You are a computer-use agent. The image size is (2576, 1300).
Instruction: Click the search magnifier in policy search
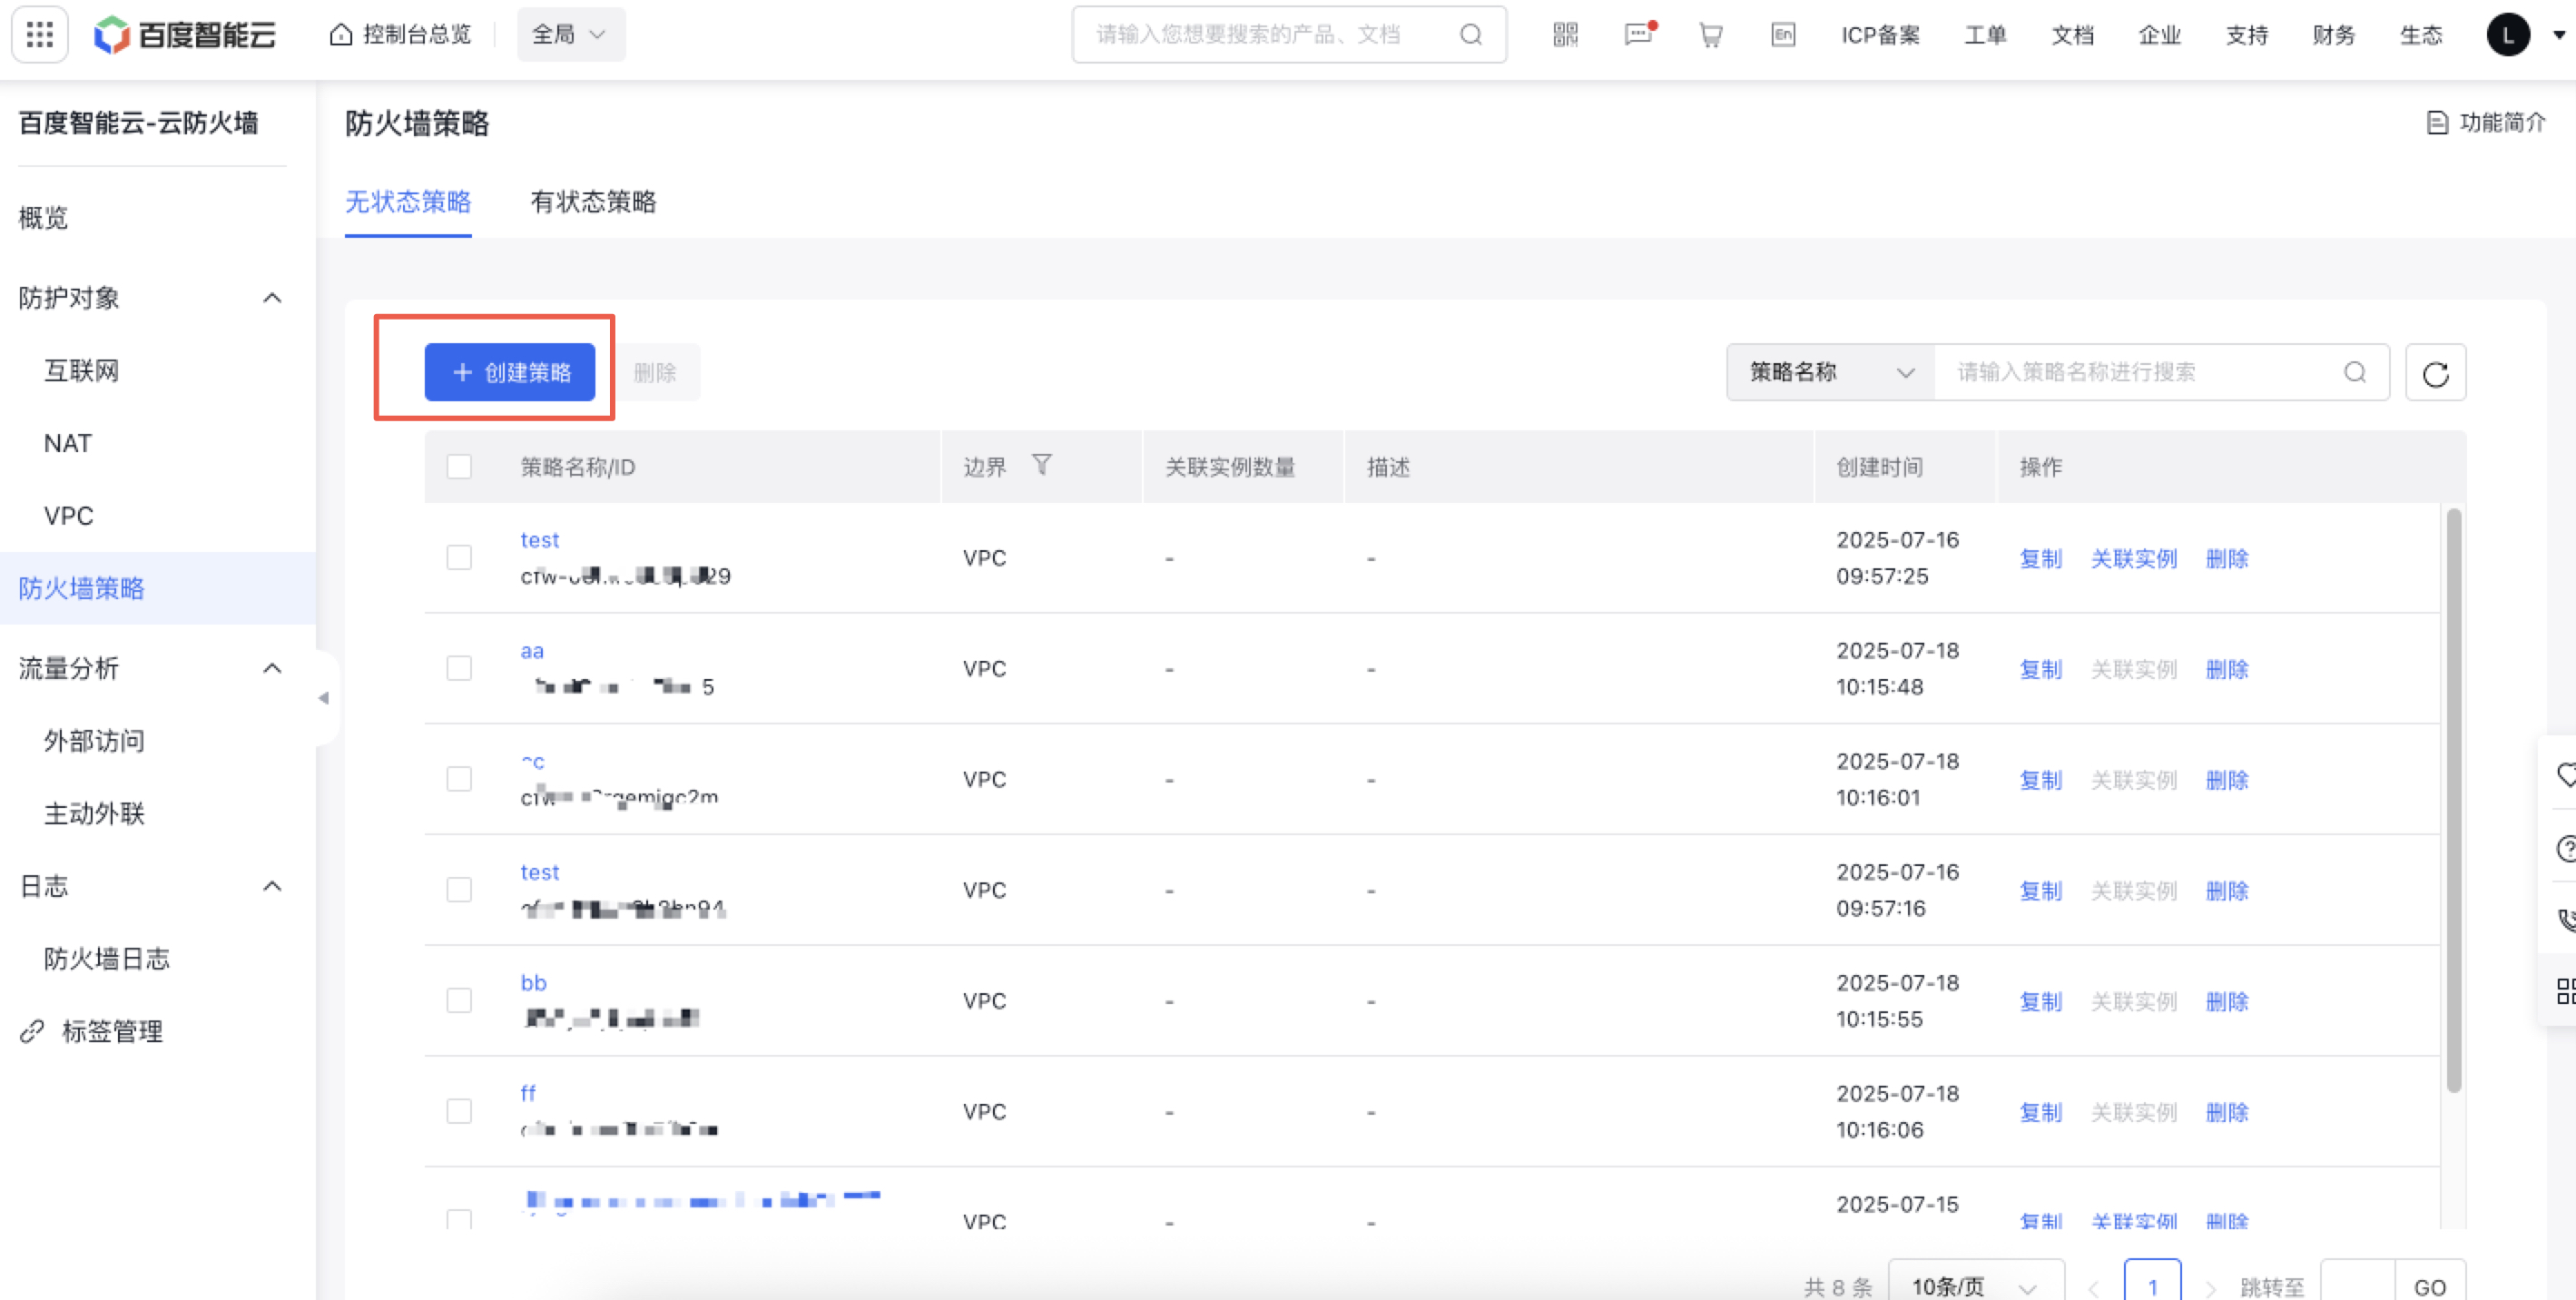2354,373
